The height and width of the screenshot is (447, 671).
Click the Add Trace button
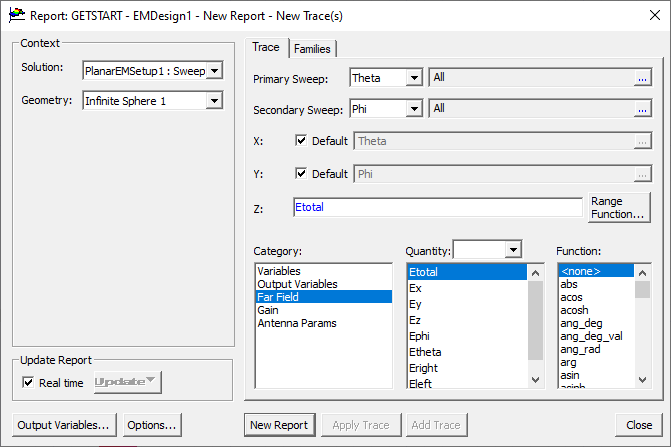436,425
